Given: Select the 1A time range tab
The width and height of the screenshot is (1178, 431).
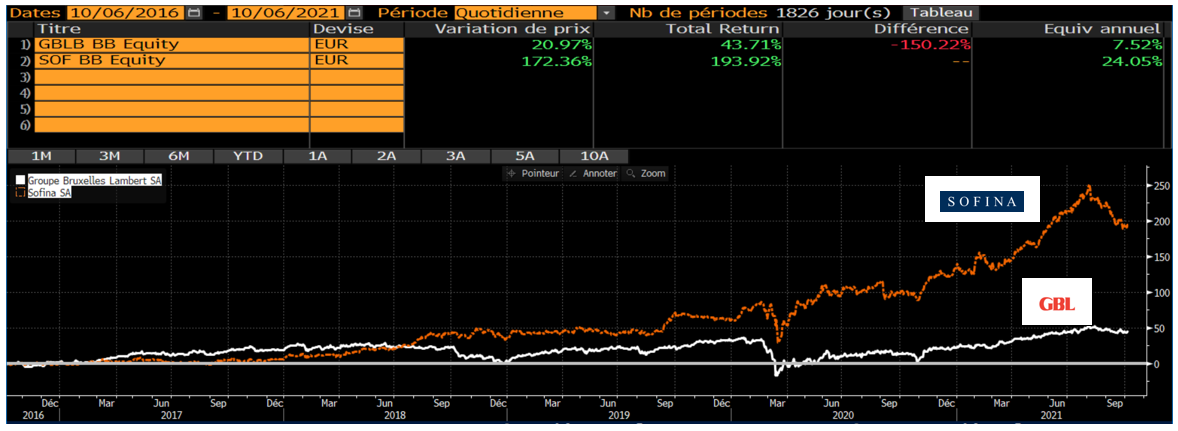Looking at the screenshot, I should tap(317, 155).
